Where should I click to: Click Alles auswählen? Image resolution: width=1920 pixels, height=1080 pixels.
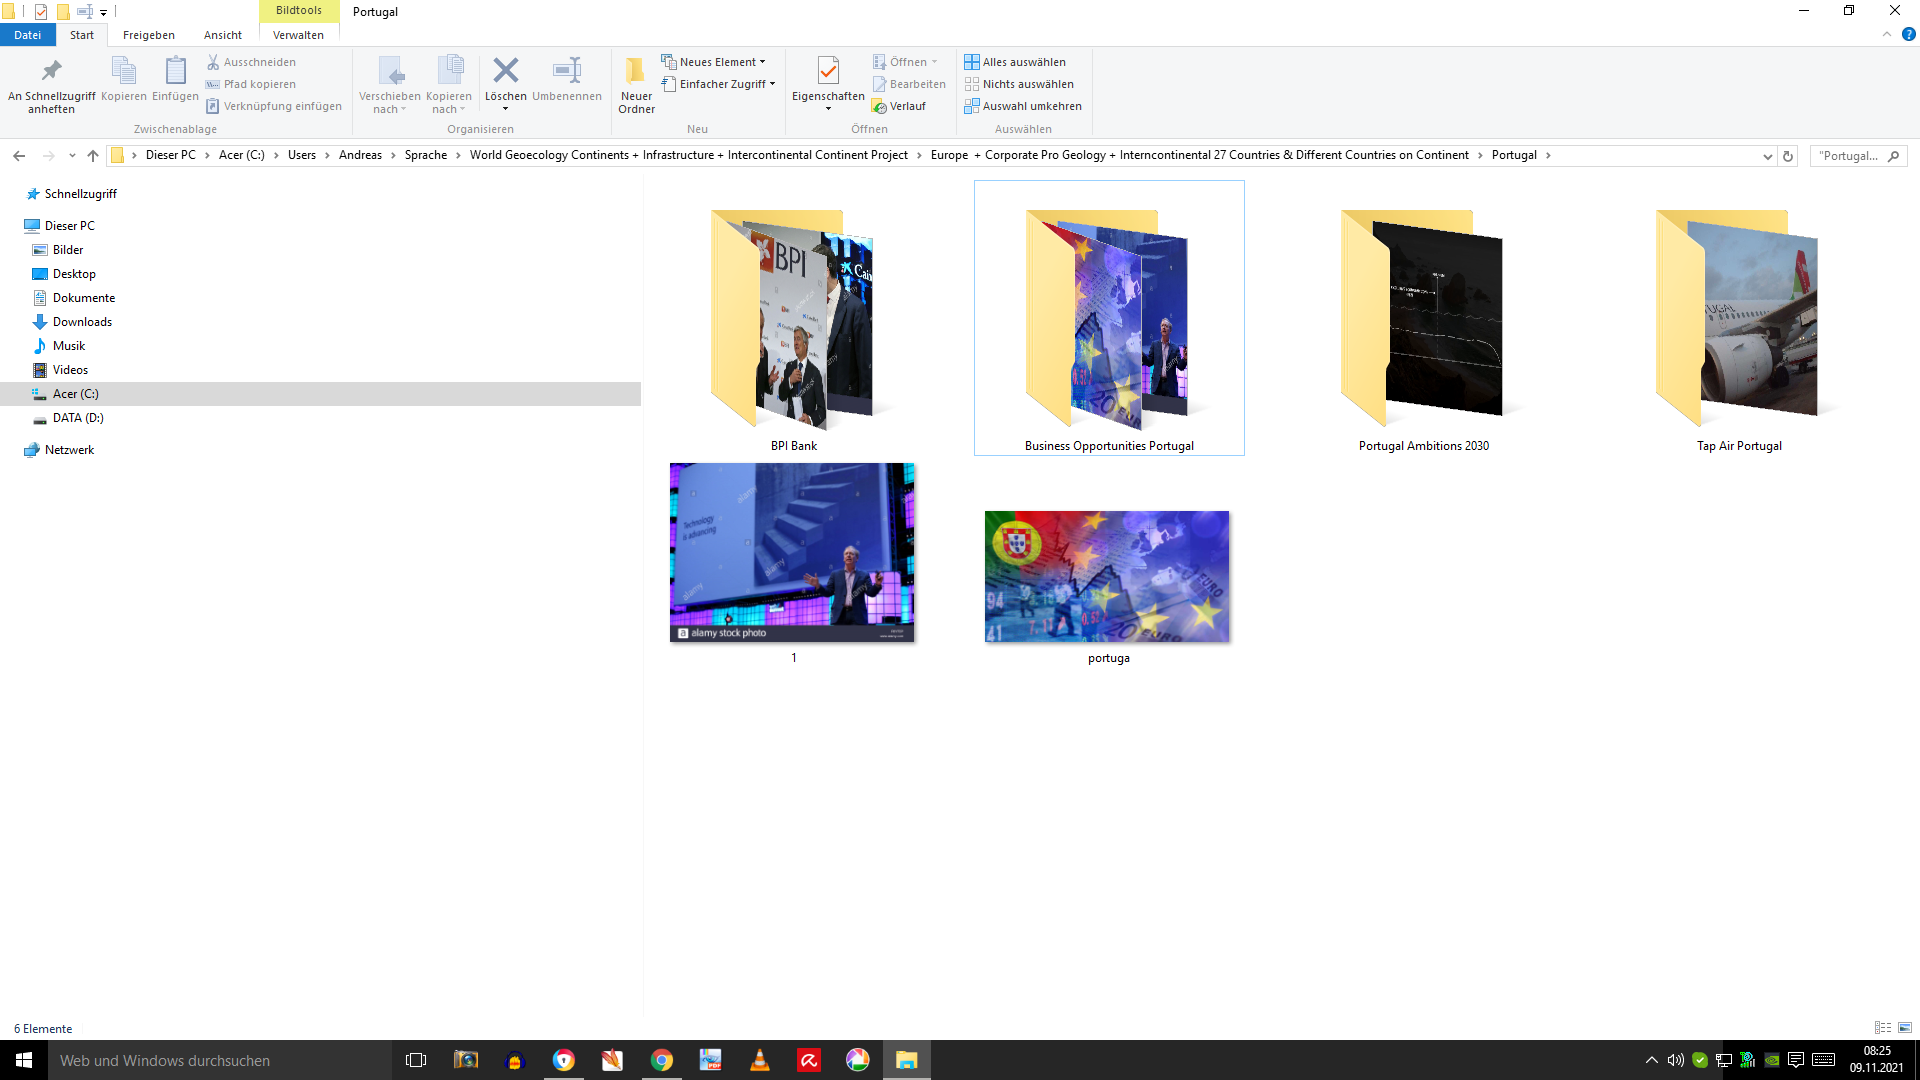(1015, 62)
